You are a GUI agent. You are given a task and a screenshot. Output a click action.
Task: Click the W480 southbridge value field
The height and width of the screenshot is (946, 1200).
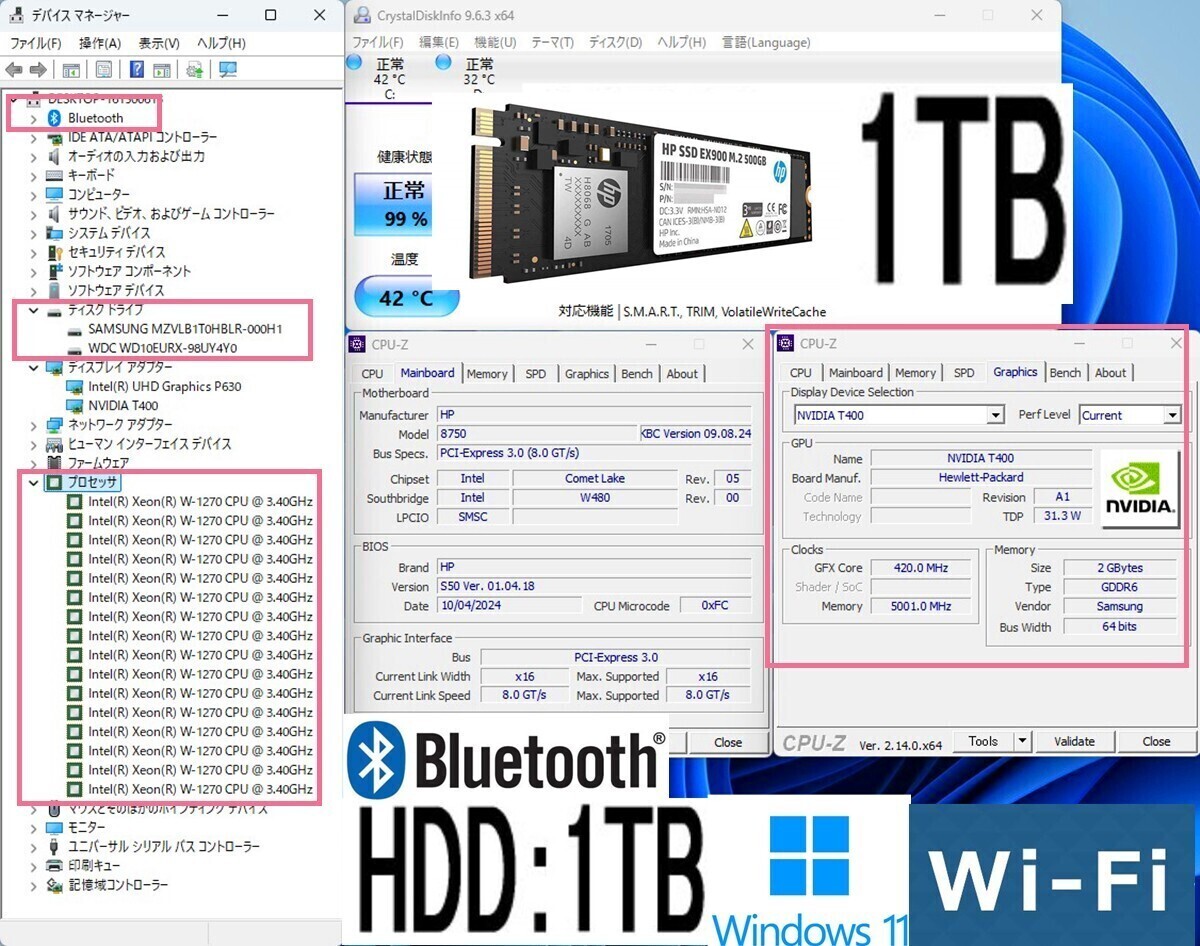pos(595,498)
